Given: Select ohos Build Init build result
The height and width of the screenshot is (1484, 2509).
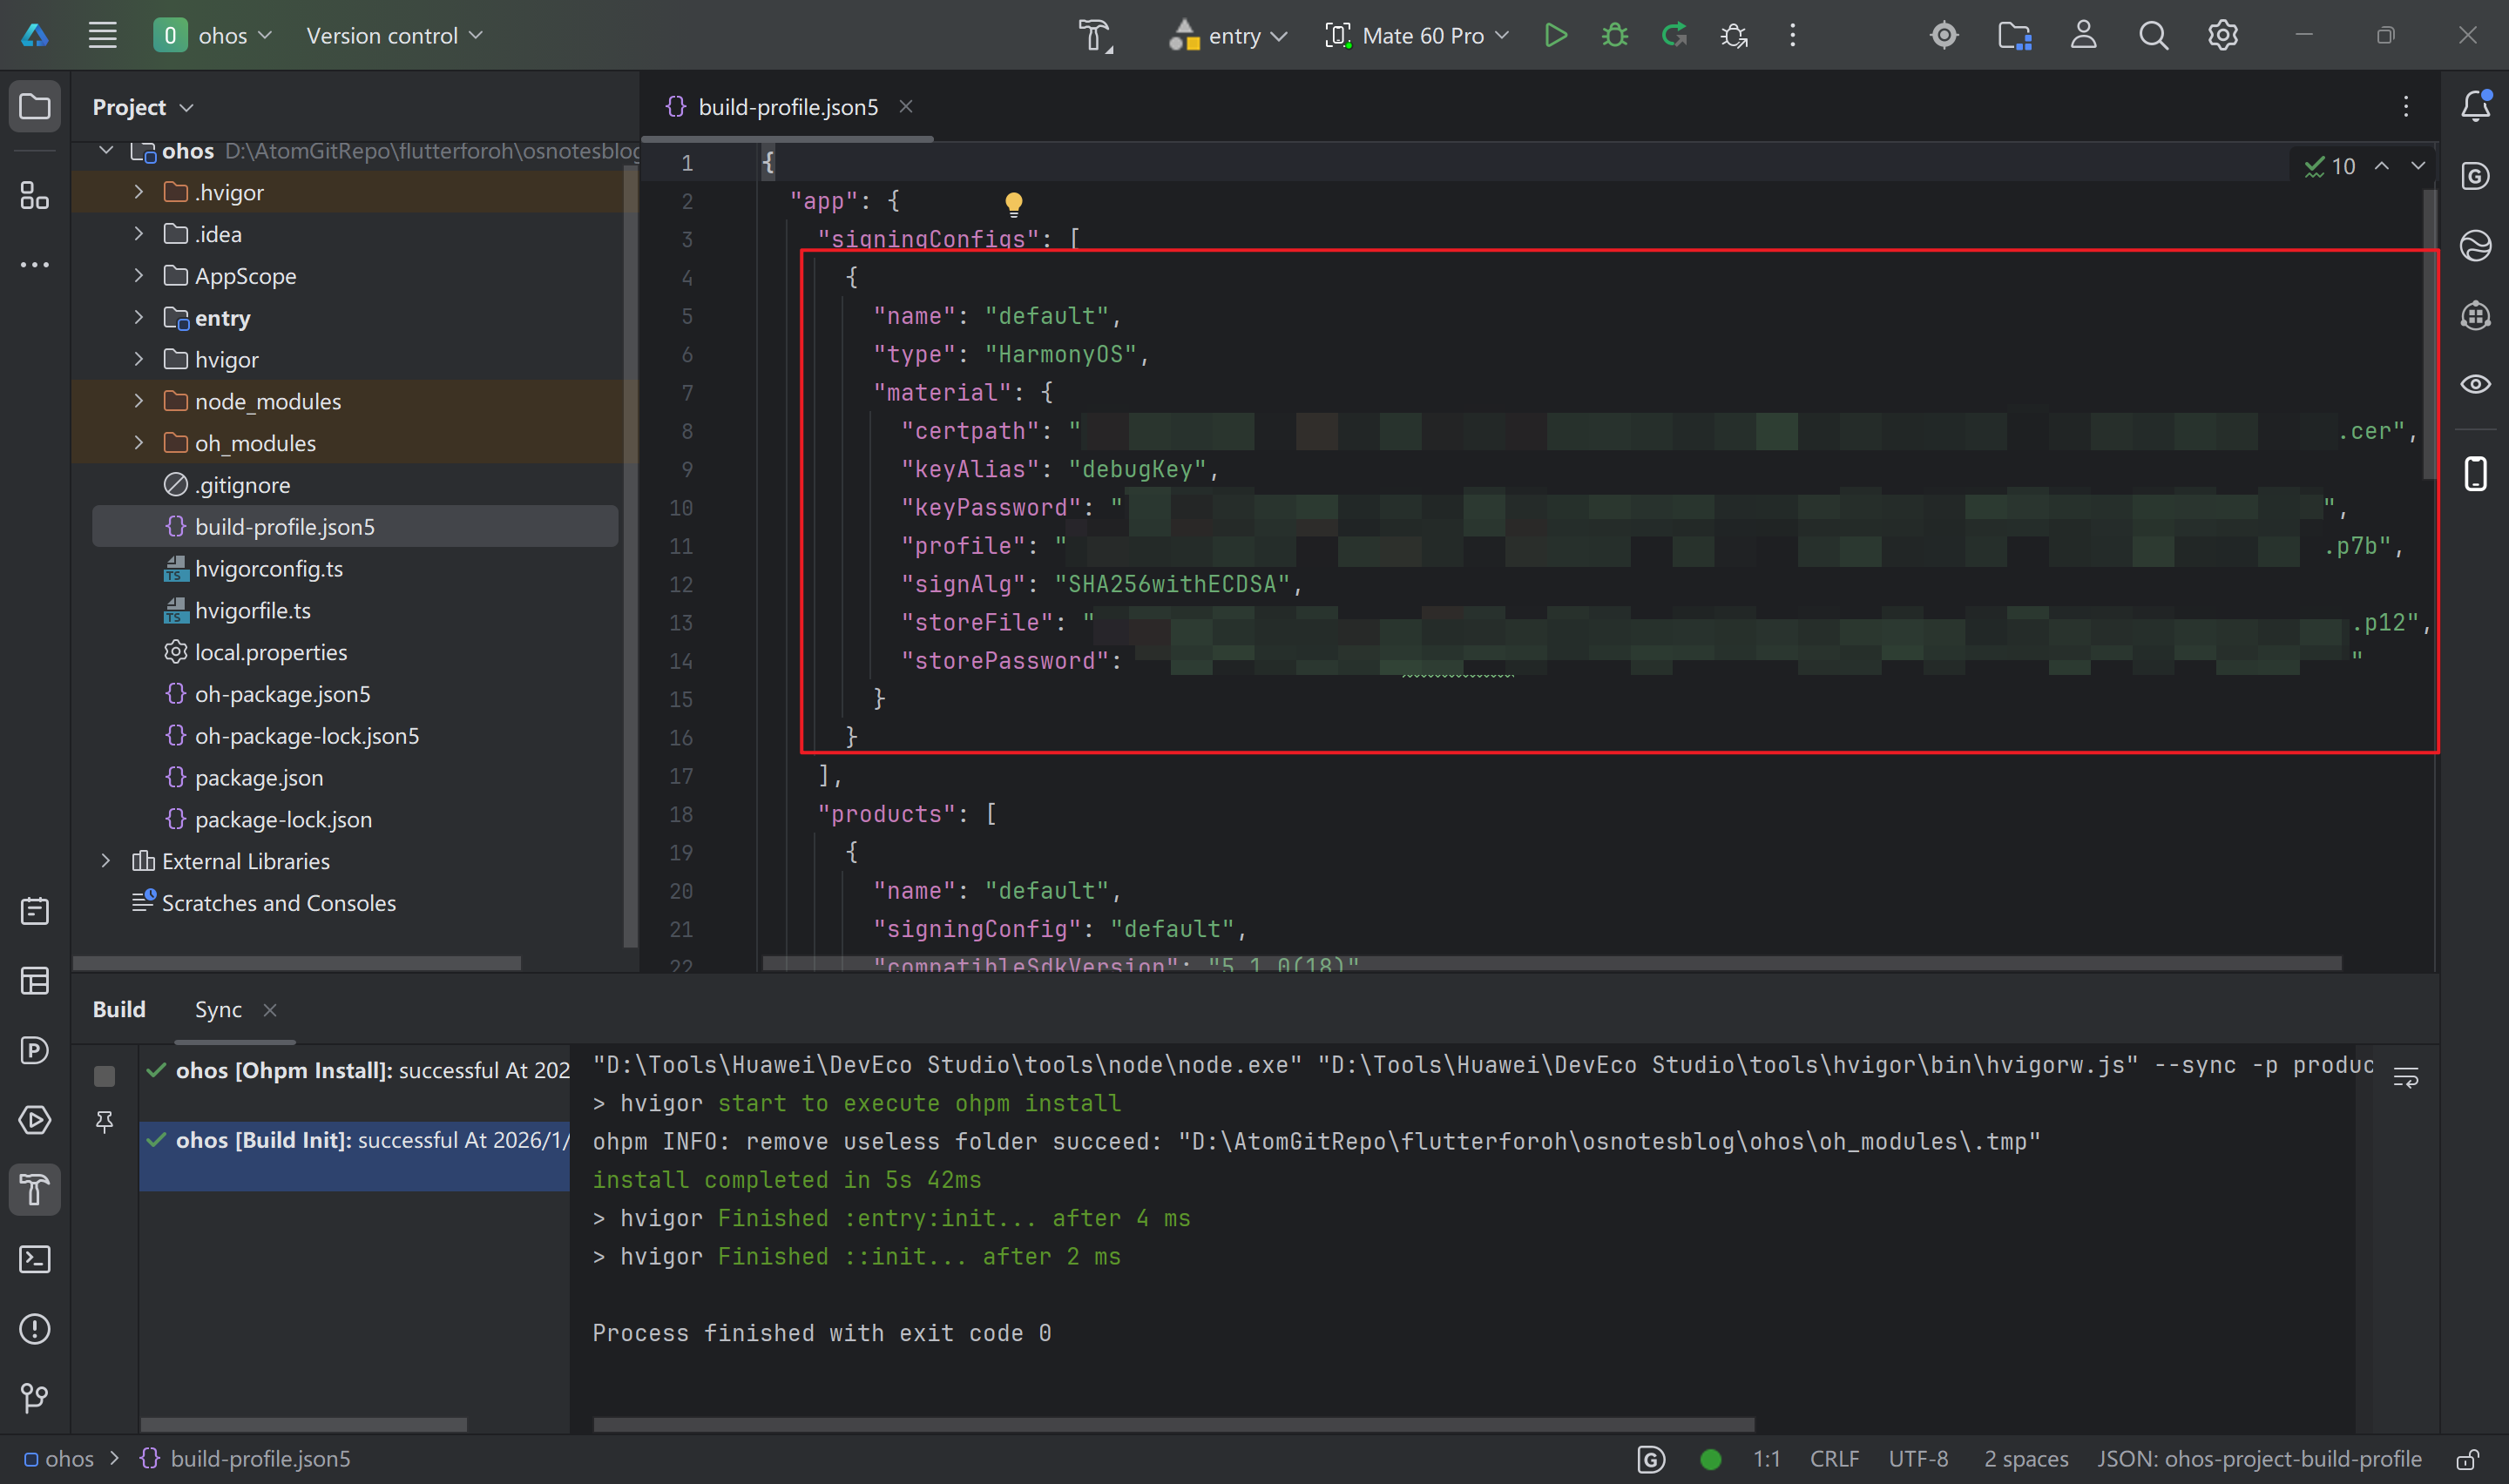Looking at the screenshot, I should point(355,1156).
